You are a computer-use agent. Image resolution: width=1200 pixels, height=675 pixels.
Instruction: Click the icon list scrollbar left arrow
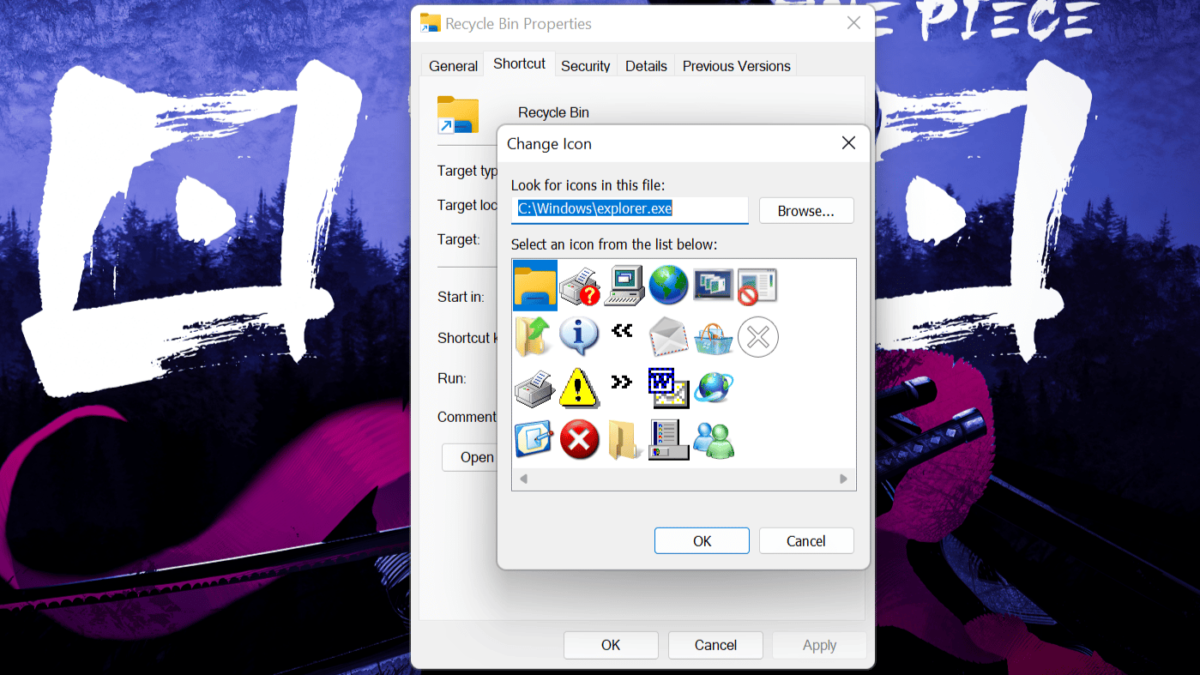(523, 479)
